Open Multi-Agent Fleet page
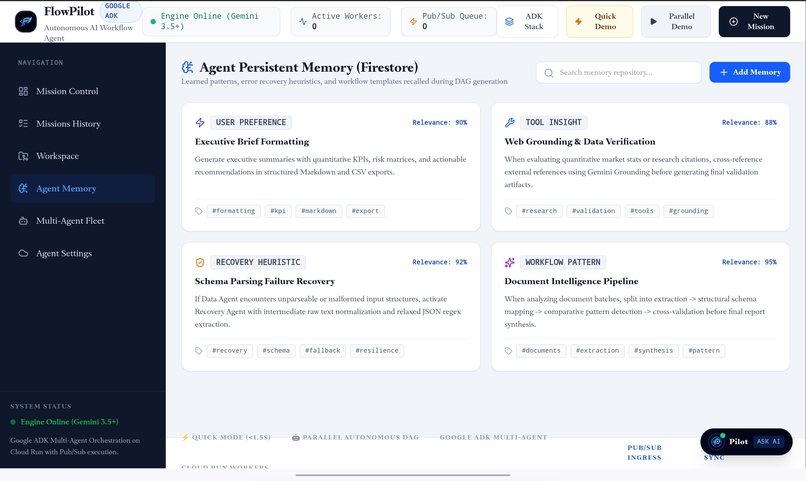The image size is (806, 481). tap(82, 221)
